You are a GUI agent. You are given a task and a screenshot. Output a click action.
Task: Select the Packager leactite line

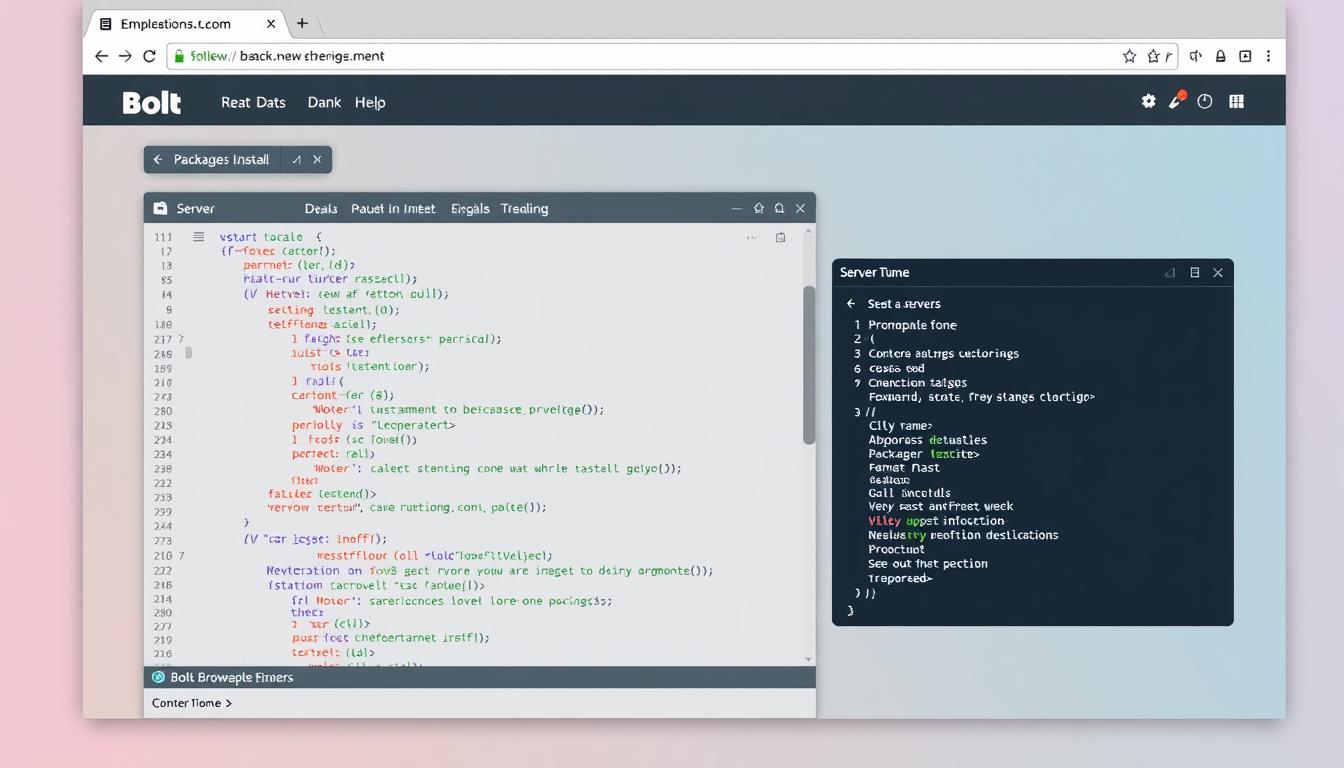tap(924, 454)
